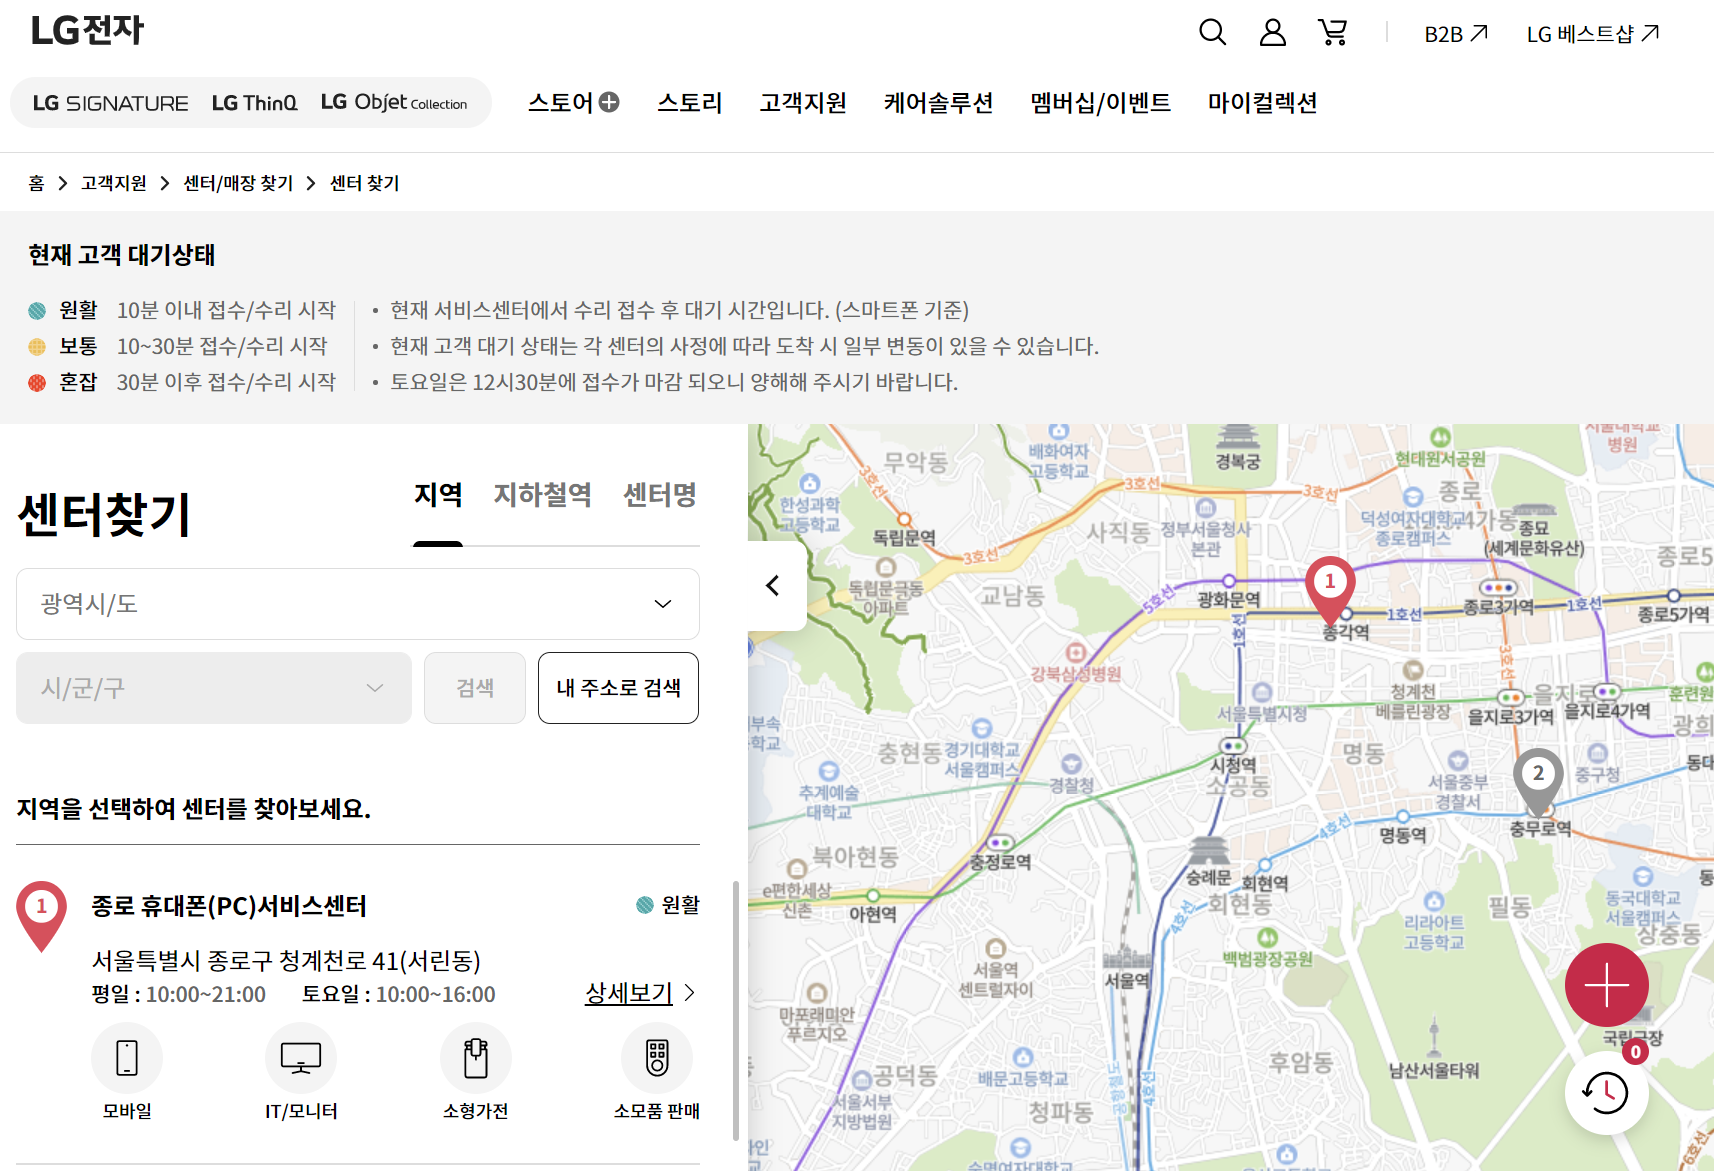Click the 고객지원 breadcrumb

pyautogui.click(x=114, y=183)
